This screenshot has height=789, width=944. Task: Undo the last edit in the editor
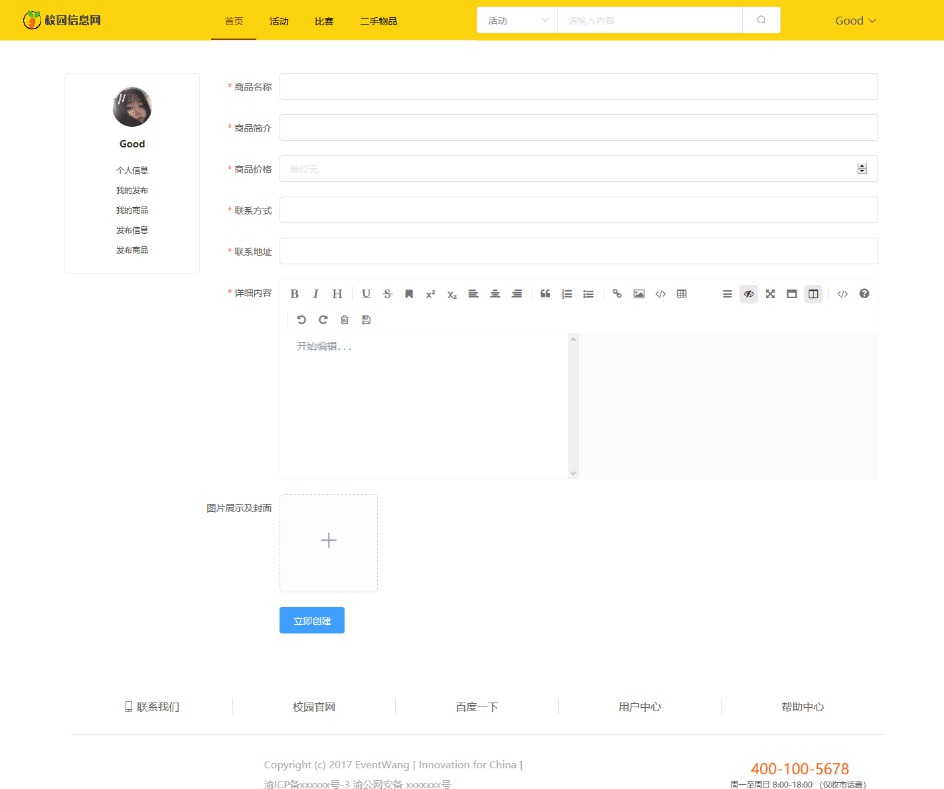click(x=301, y=318)
